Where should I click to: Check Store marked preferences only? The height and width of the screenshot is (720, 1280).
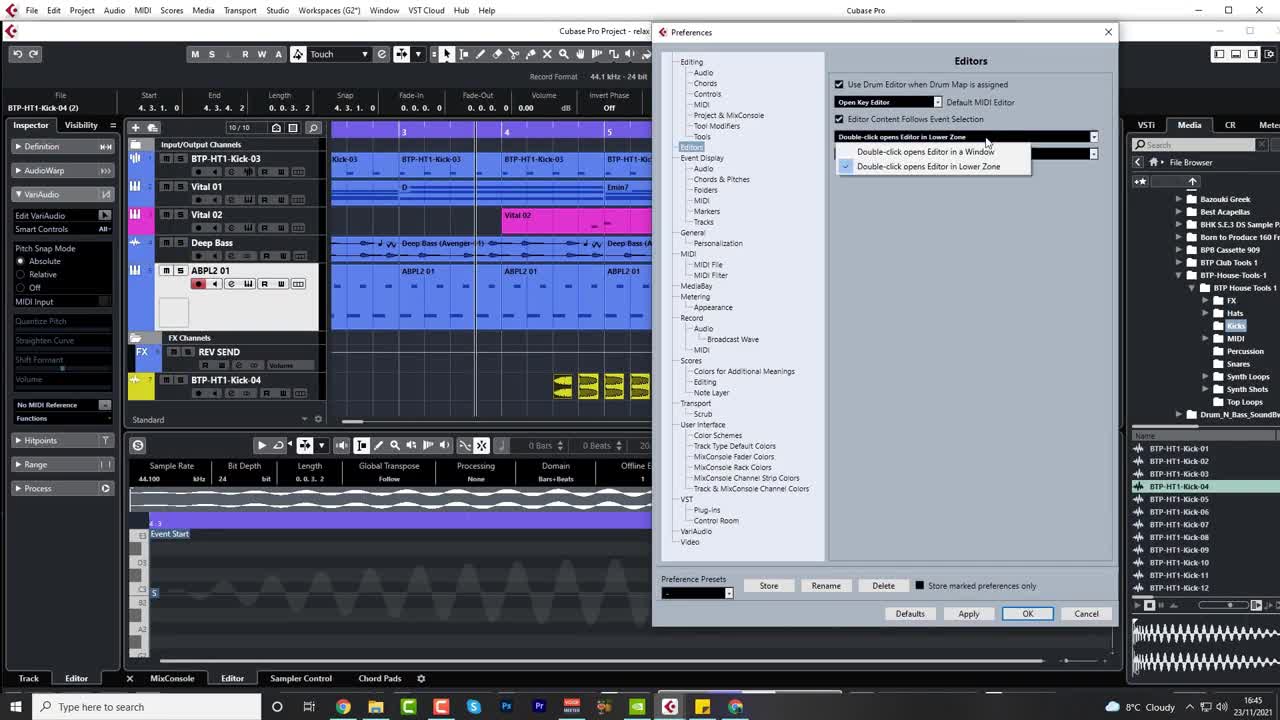[x=920, y=586]
